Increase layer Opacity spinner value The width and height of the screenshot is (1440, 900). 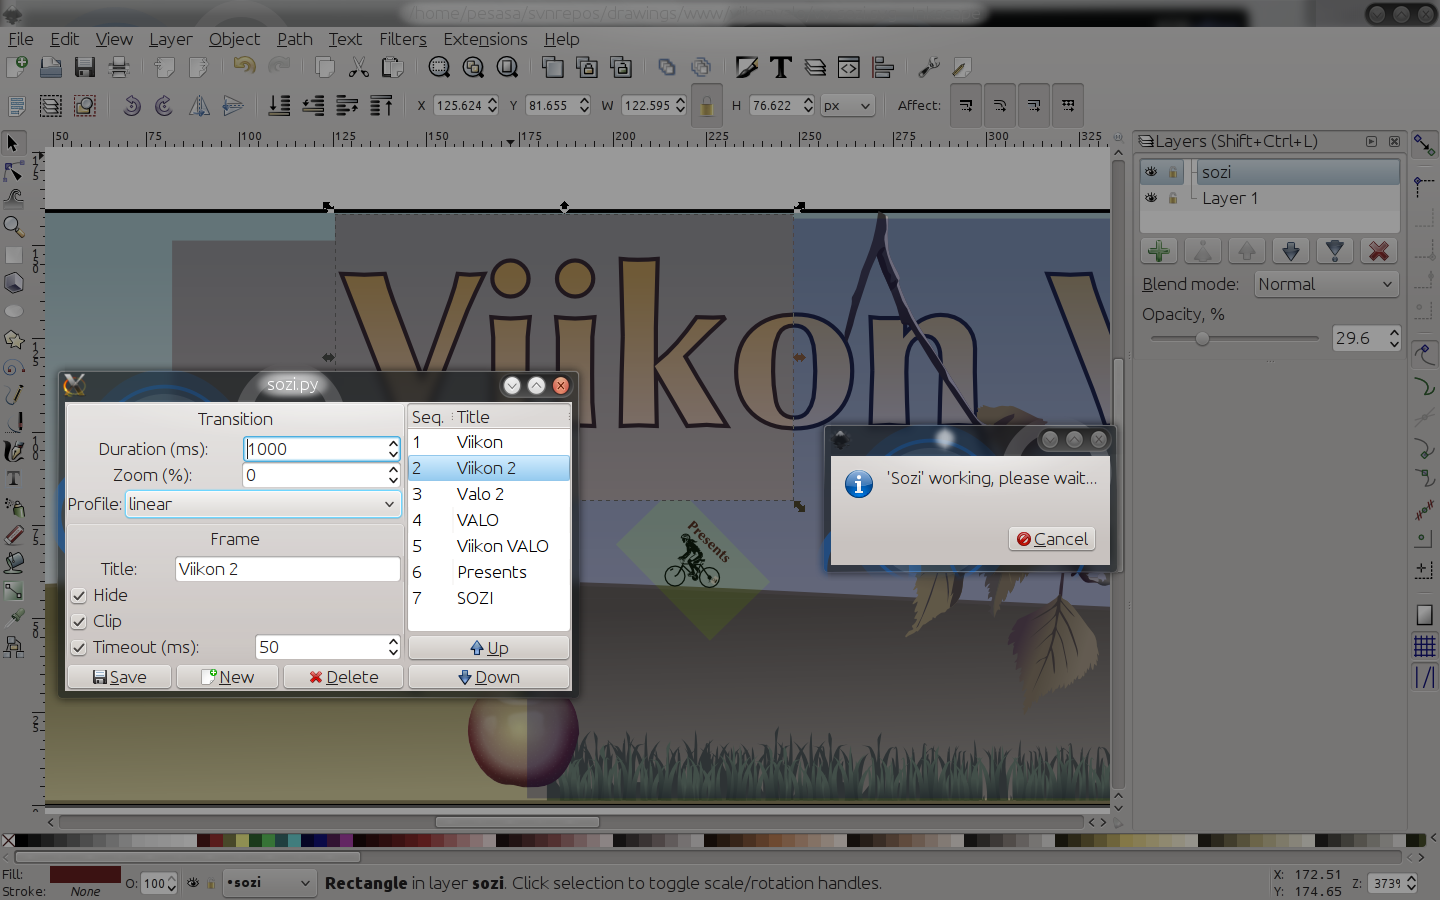(1394, 332)
